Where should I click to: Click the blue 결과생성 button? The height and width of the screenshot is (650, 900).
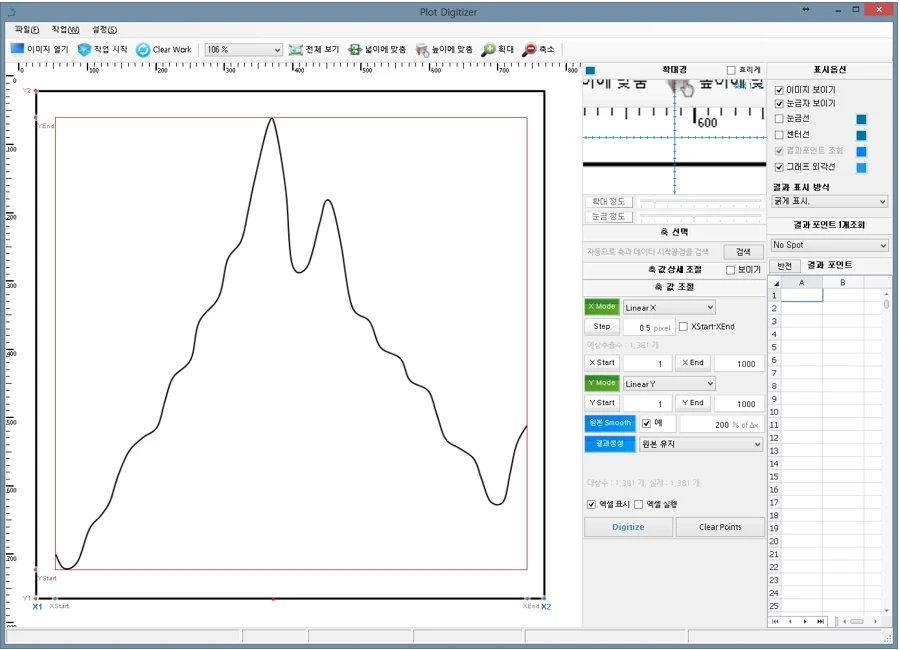pyautogui.click(x=610, y=444)
